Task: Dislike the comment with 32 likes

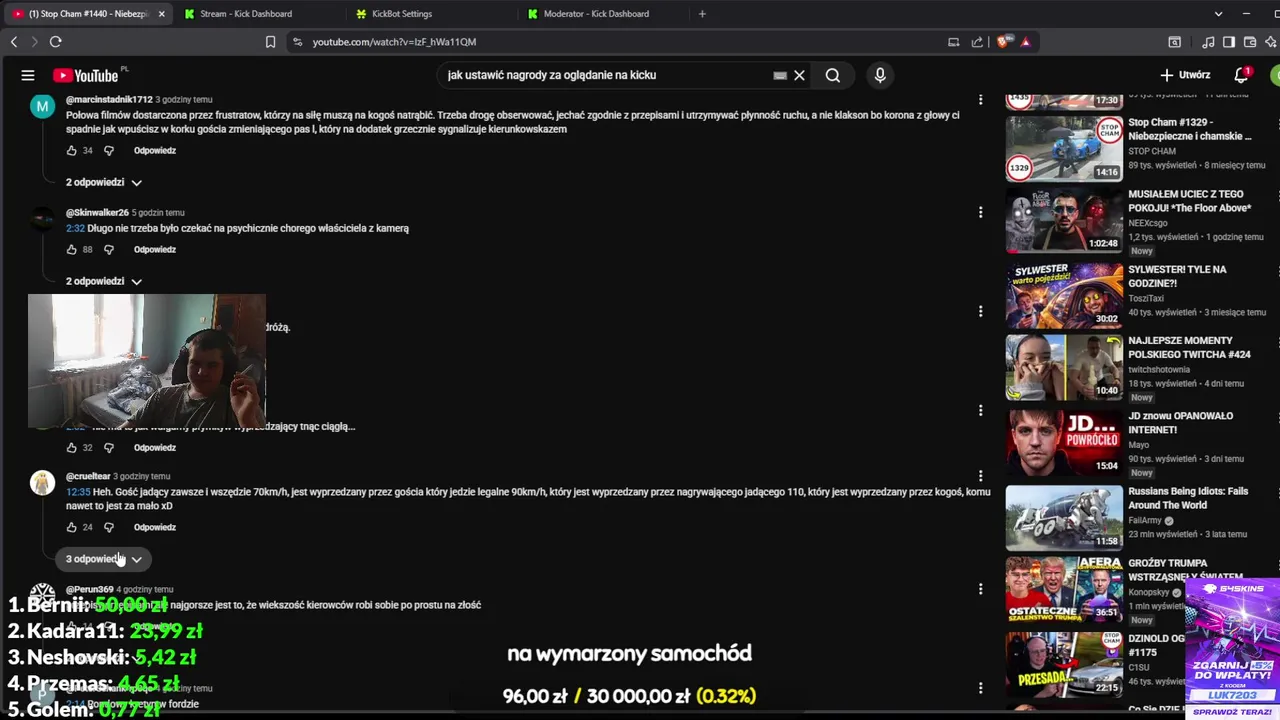Action: tap(109, 447)
